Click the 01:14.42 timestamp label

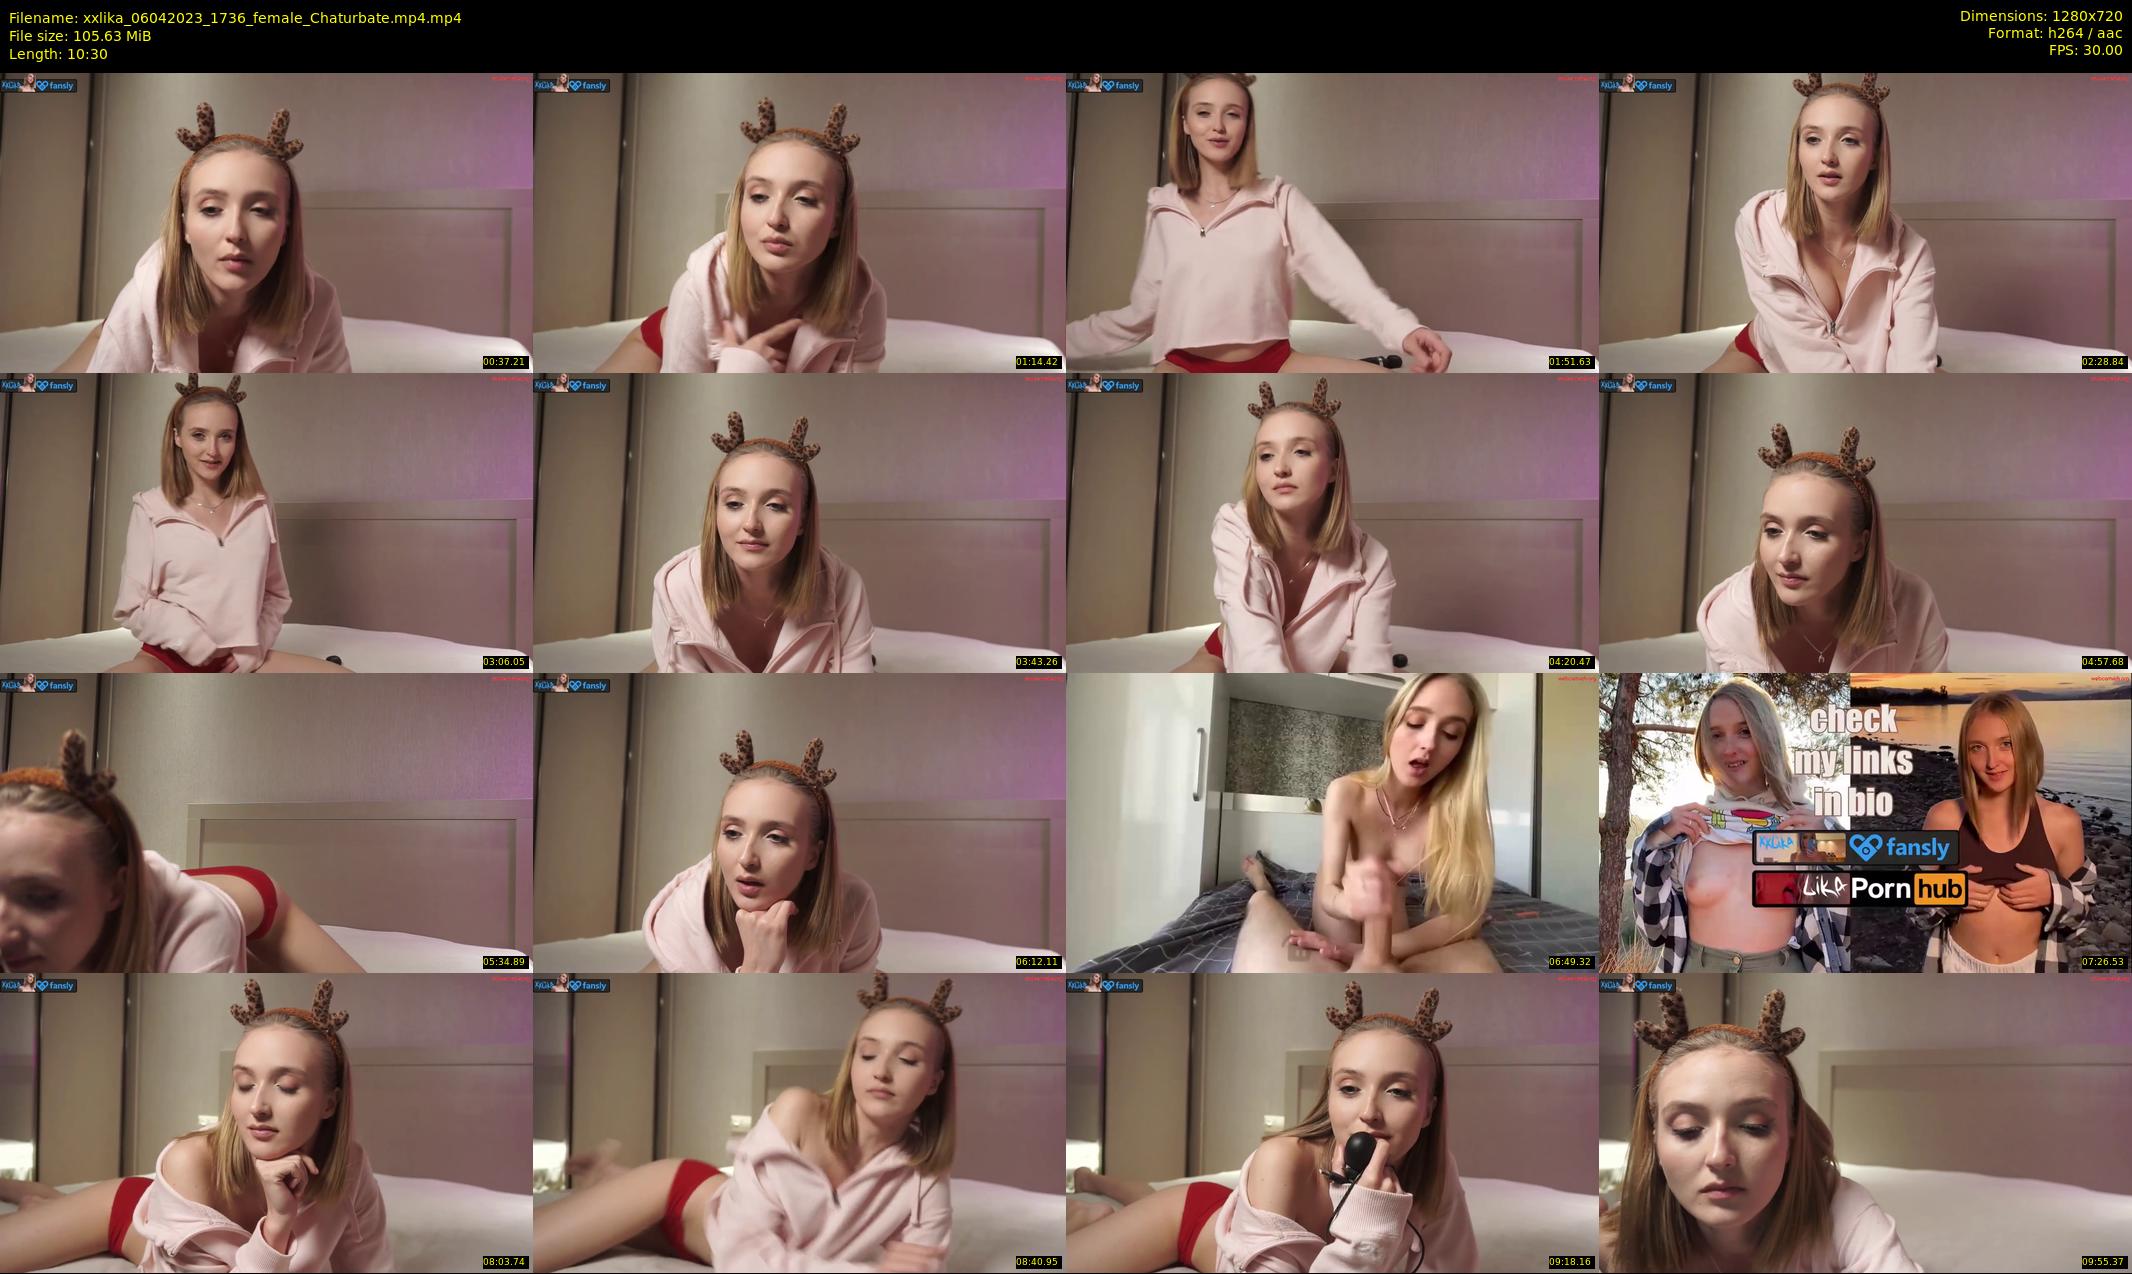pos(1038,362)
